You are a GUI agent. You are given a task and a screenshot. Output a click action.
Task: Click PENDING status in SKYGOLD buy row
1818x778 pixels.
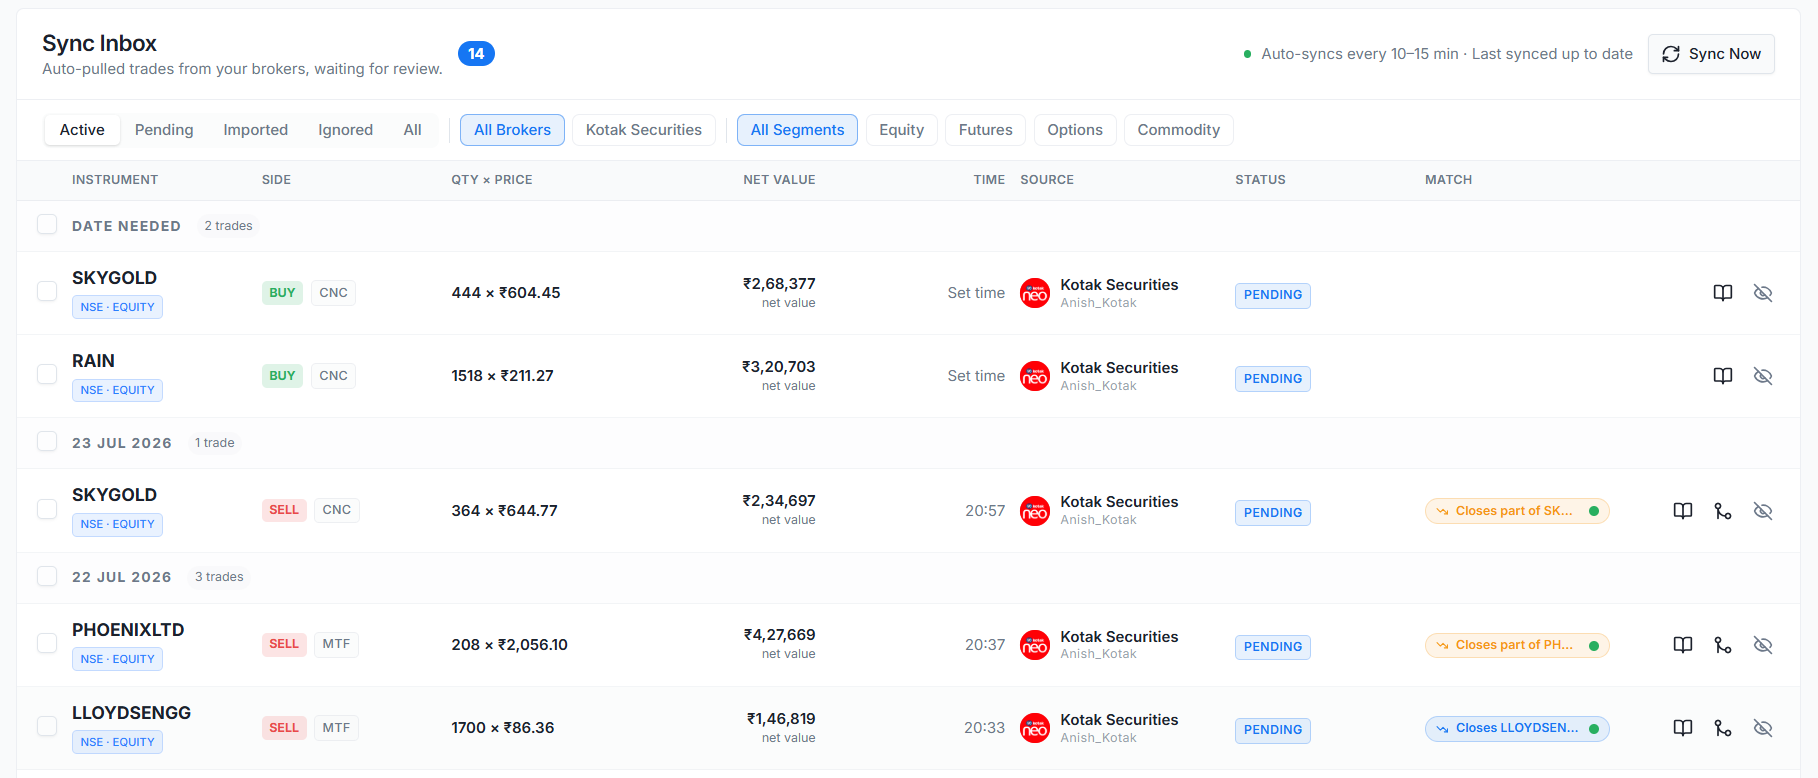(1273, 295)
